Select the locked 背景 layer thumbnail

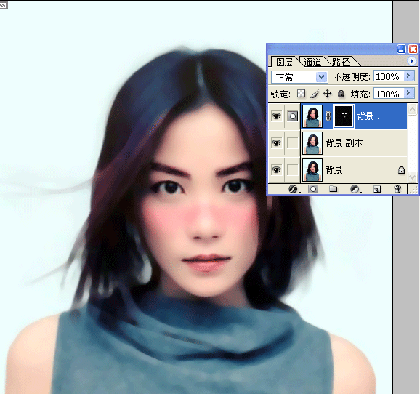[x=312, y=170]
